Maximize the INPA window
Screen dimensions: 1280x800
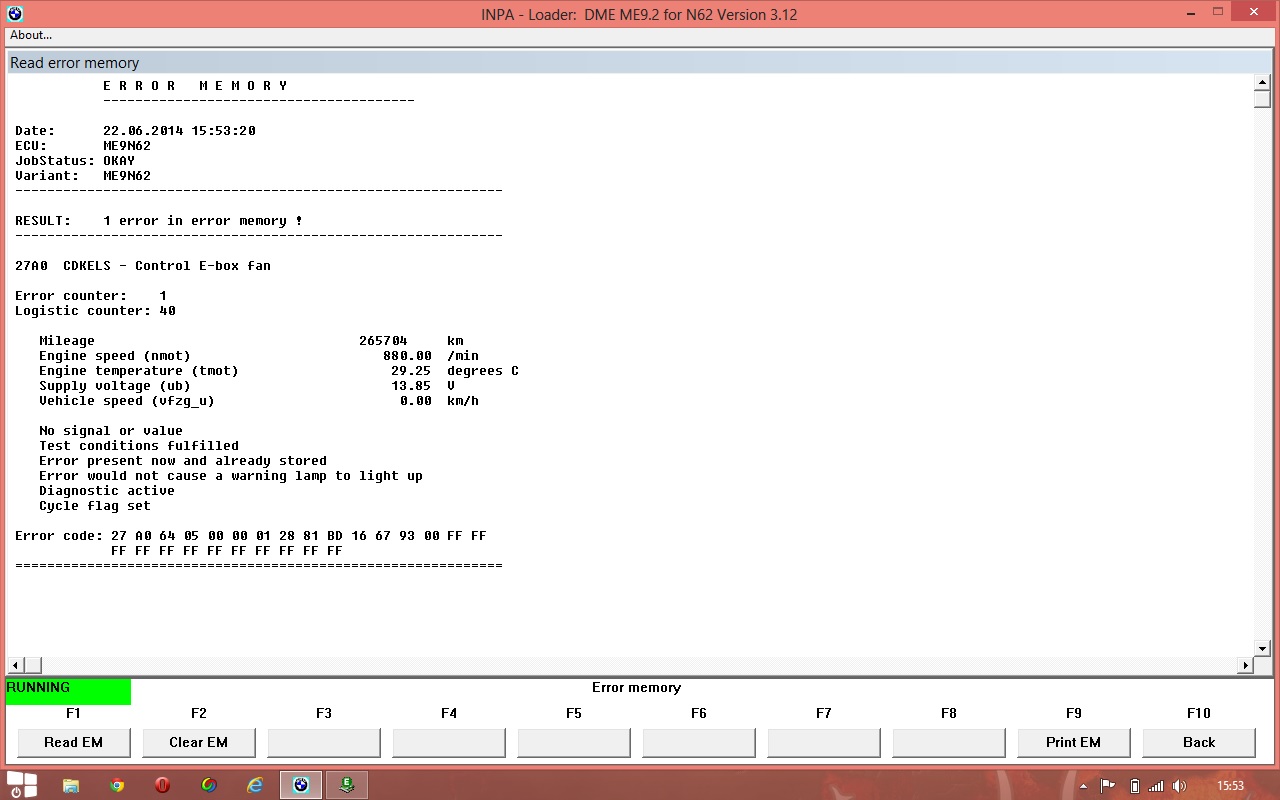(x=1217, y=12)
